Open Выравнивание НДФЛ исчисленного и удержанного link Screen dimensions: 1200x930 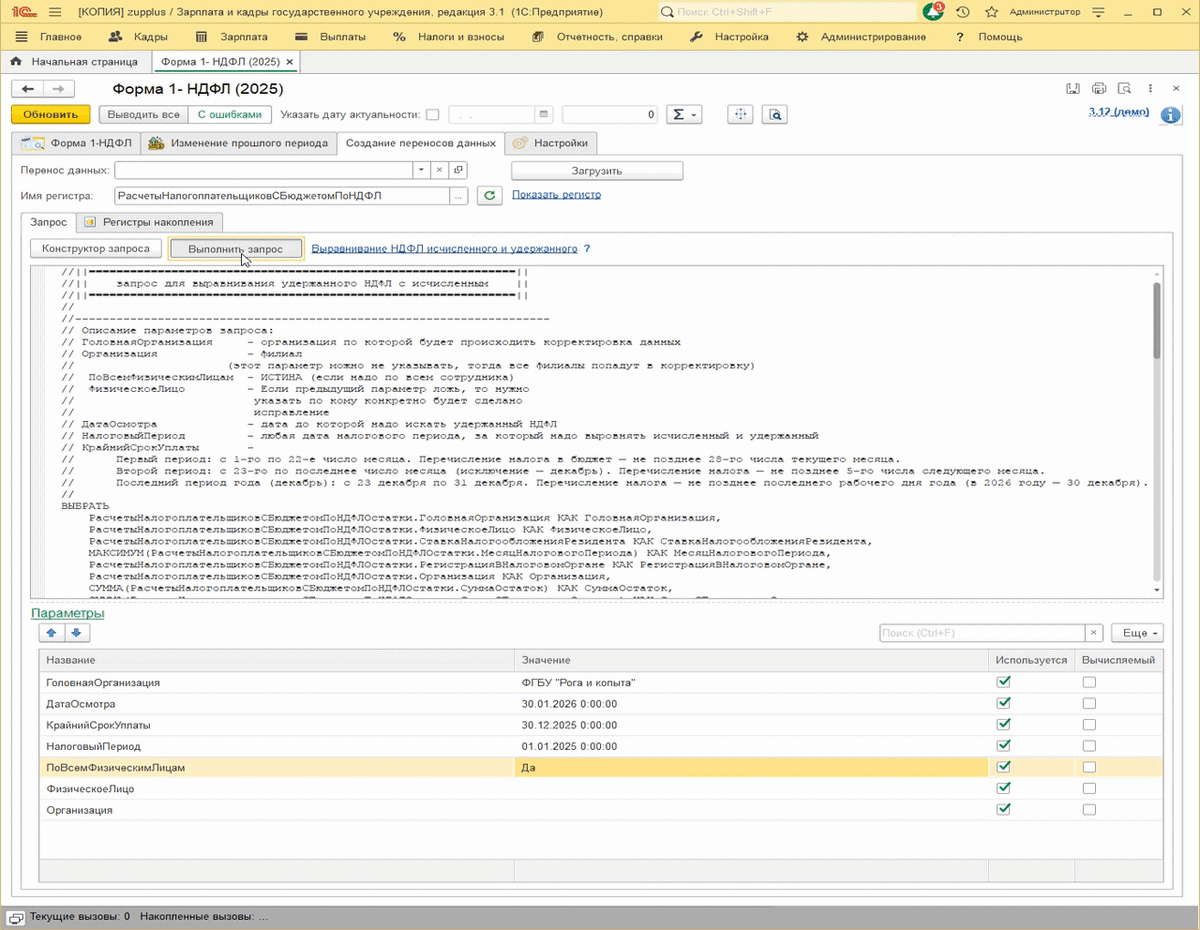(445, 248)
